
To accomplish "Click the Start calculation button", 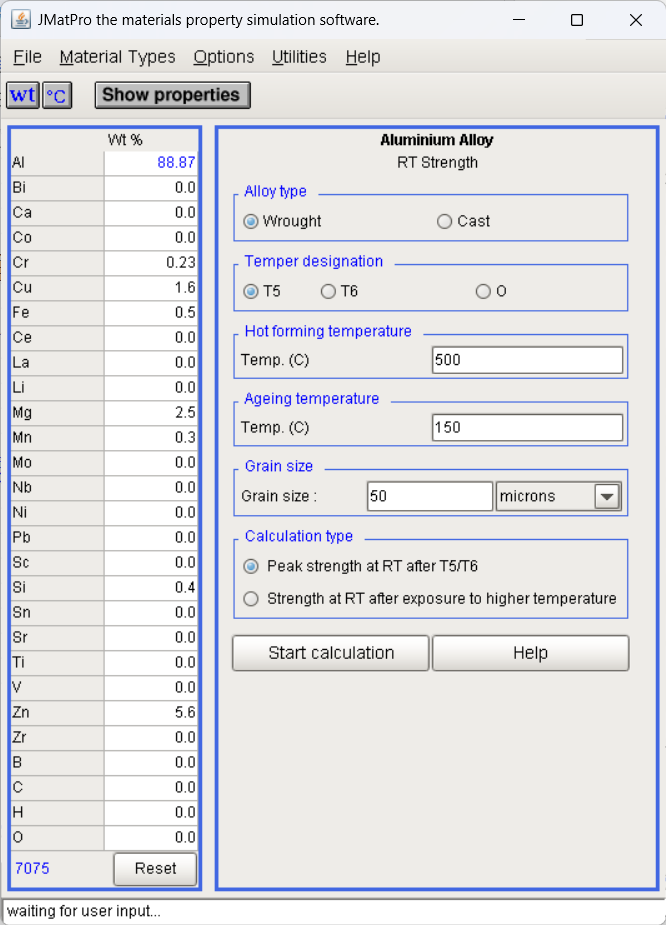I will pos(331,653).
